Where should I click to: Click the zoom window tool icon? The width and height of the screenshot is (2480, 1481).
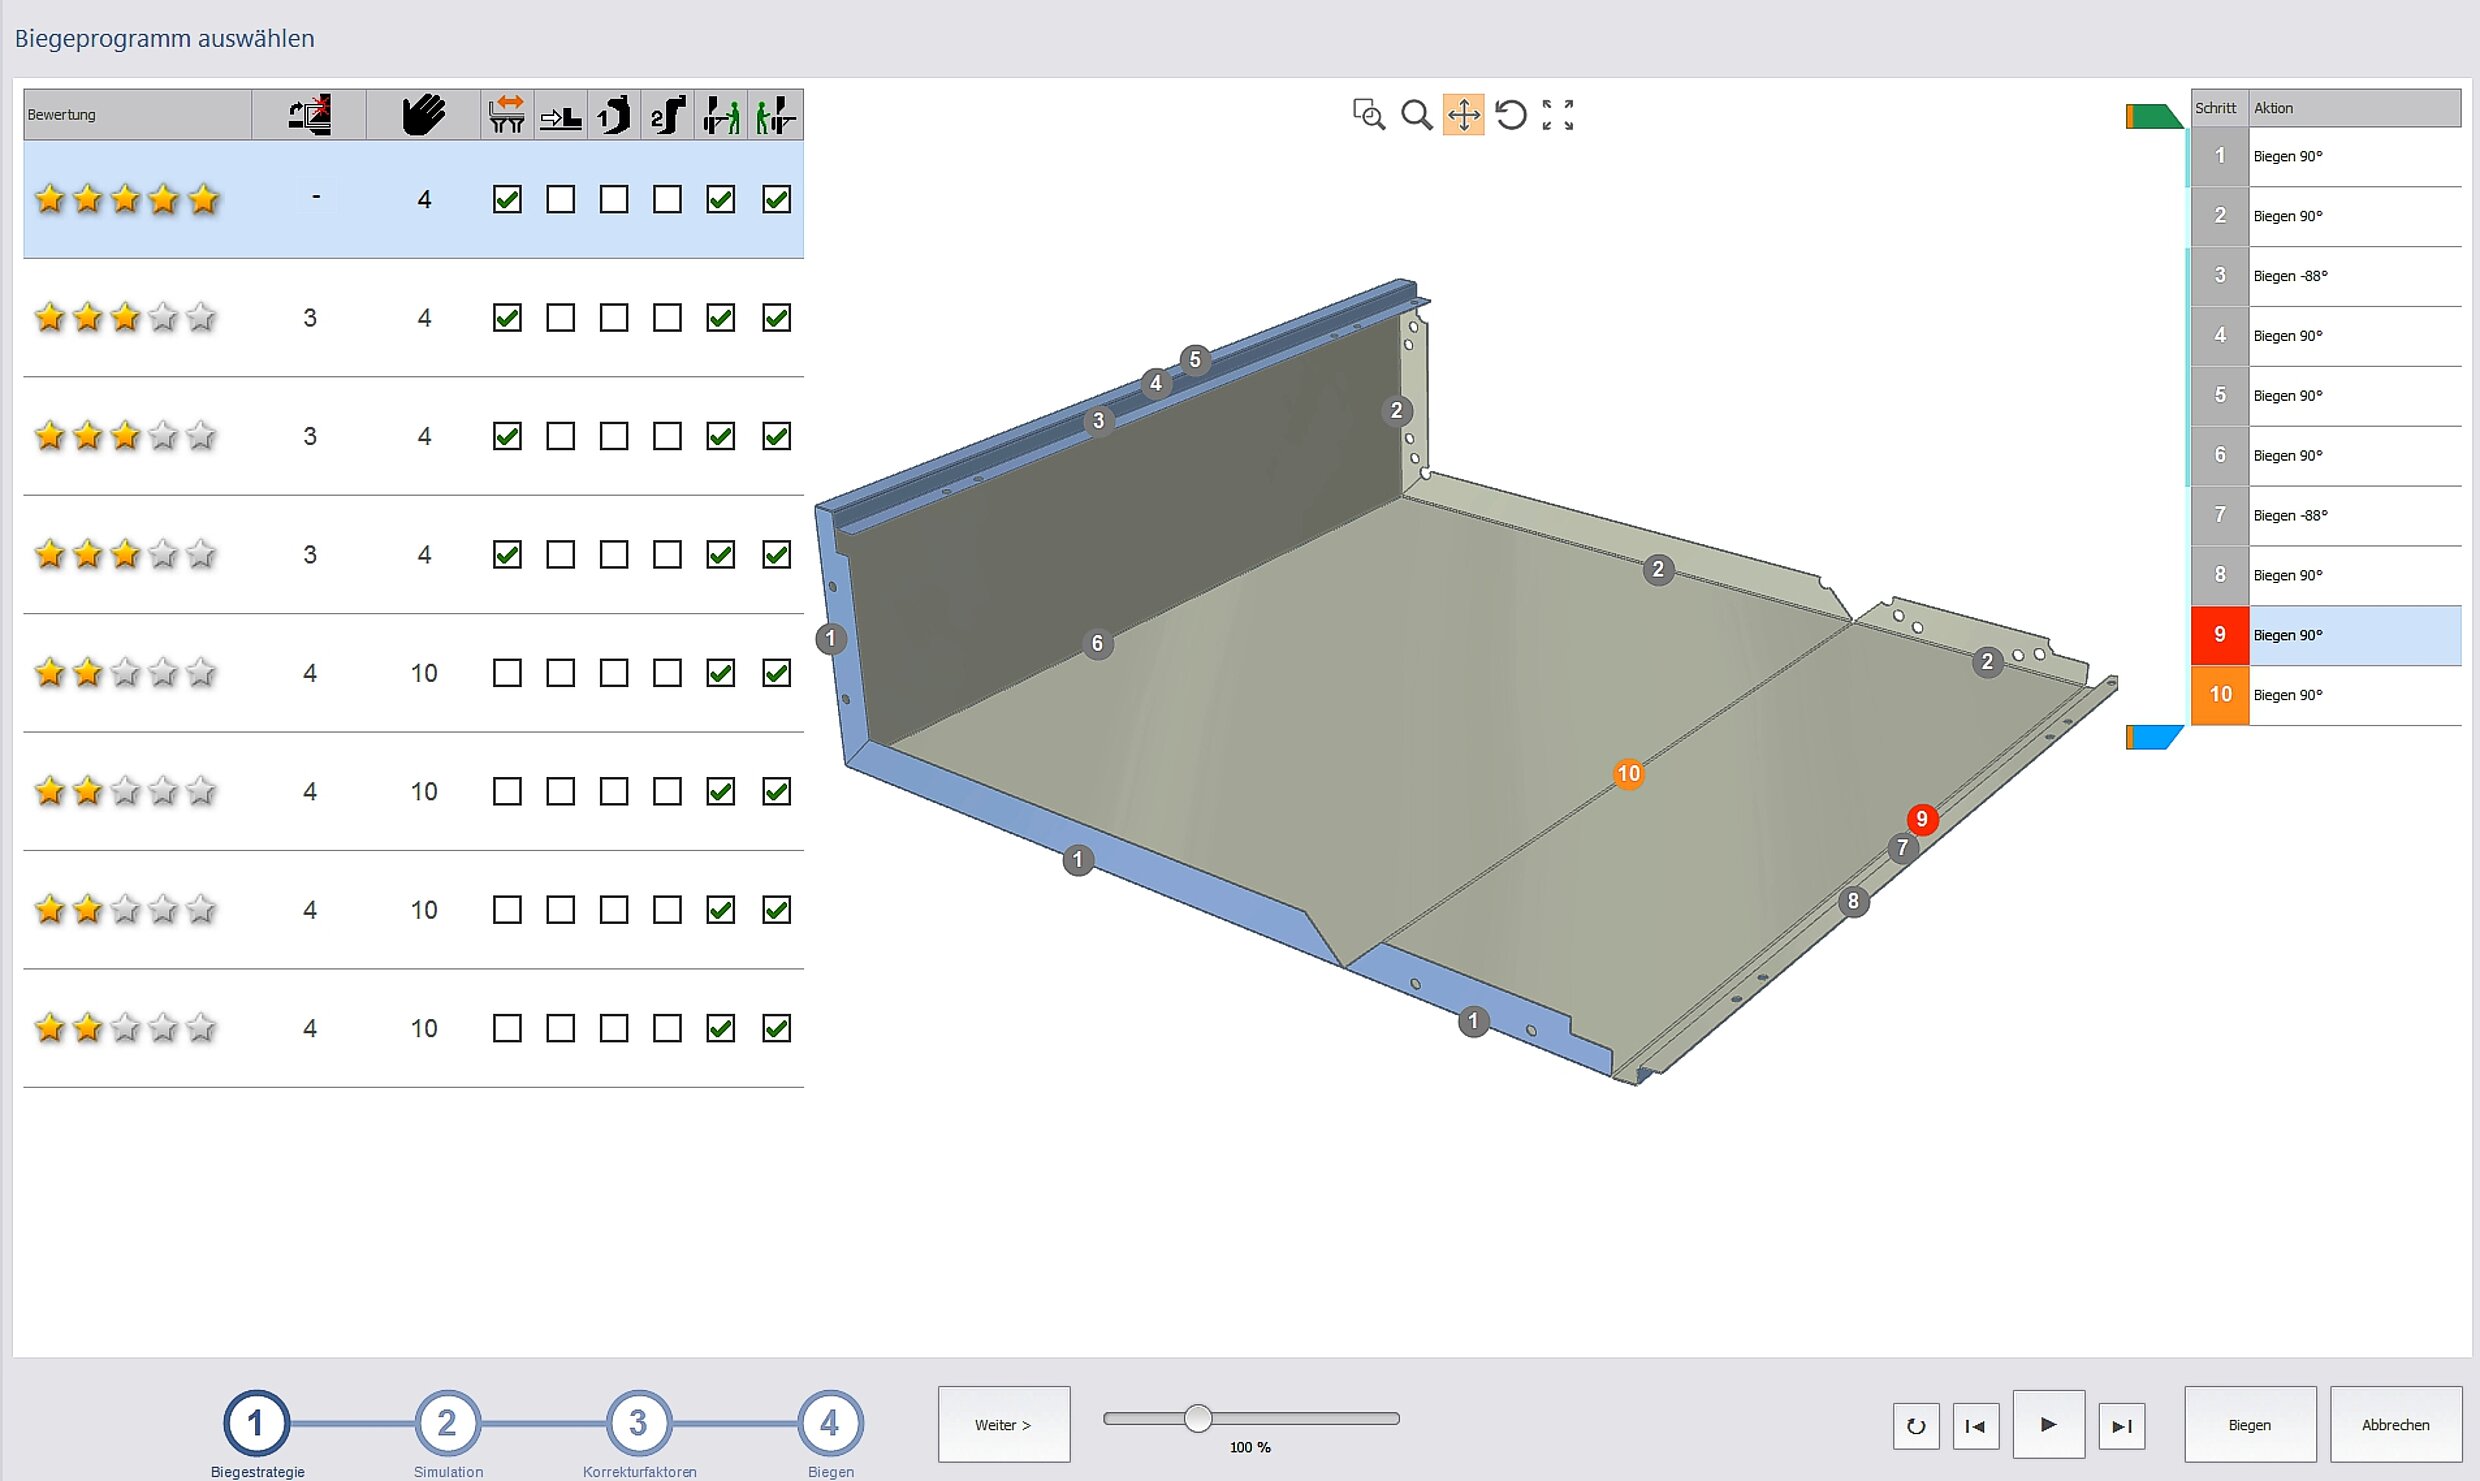[1368, 115]
